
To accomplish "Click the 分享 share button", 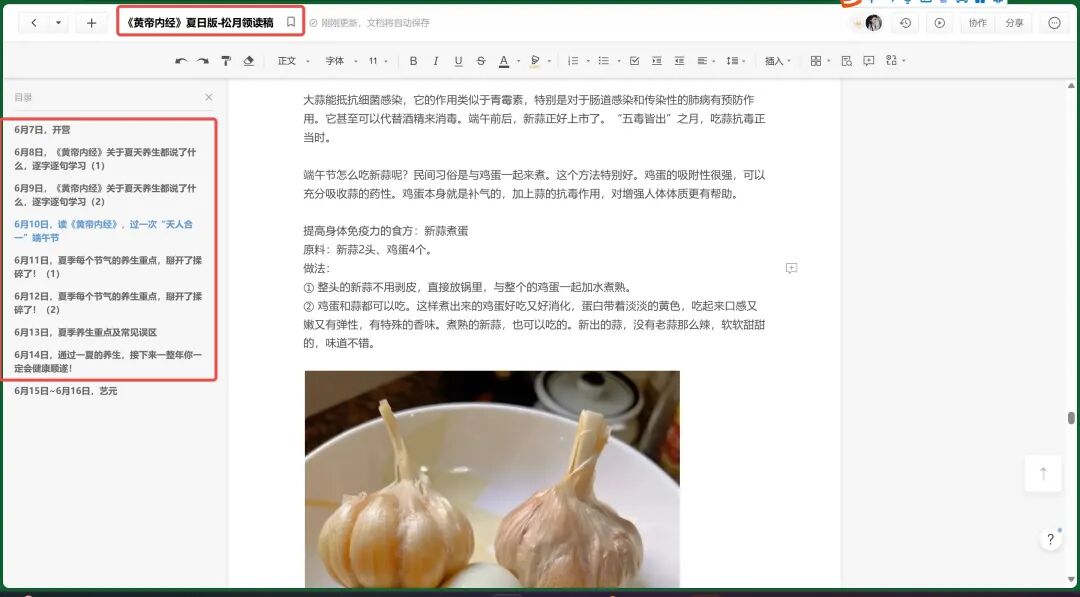I will 1014,23.
